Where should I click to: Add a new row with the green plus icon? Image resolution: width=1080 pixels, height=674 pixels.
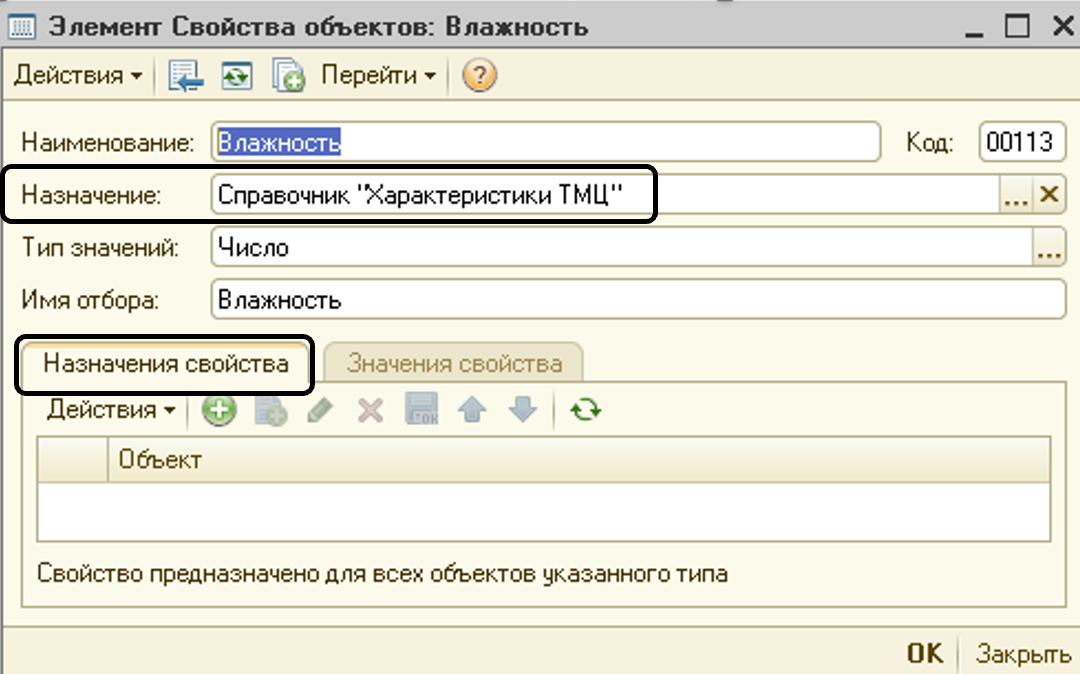coord(218,409)
